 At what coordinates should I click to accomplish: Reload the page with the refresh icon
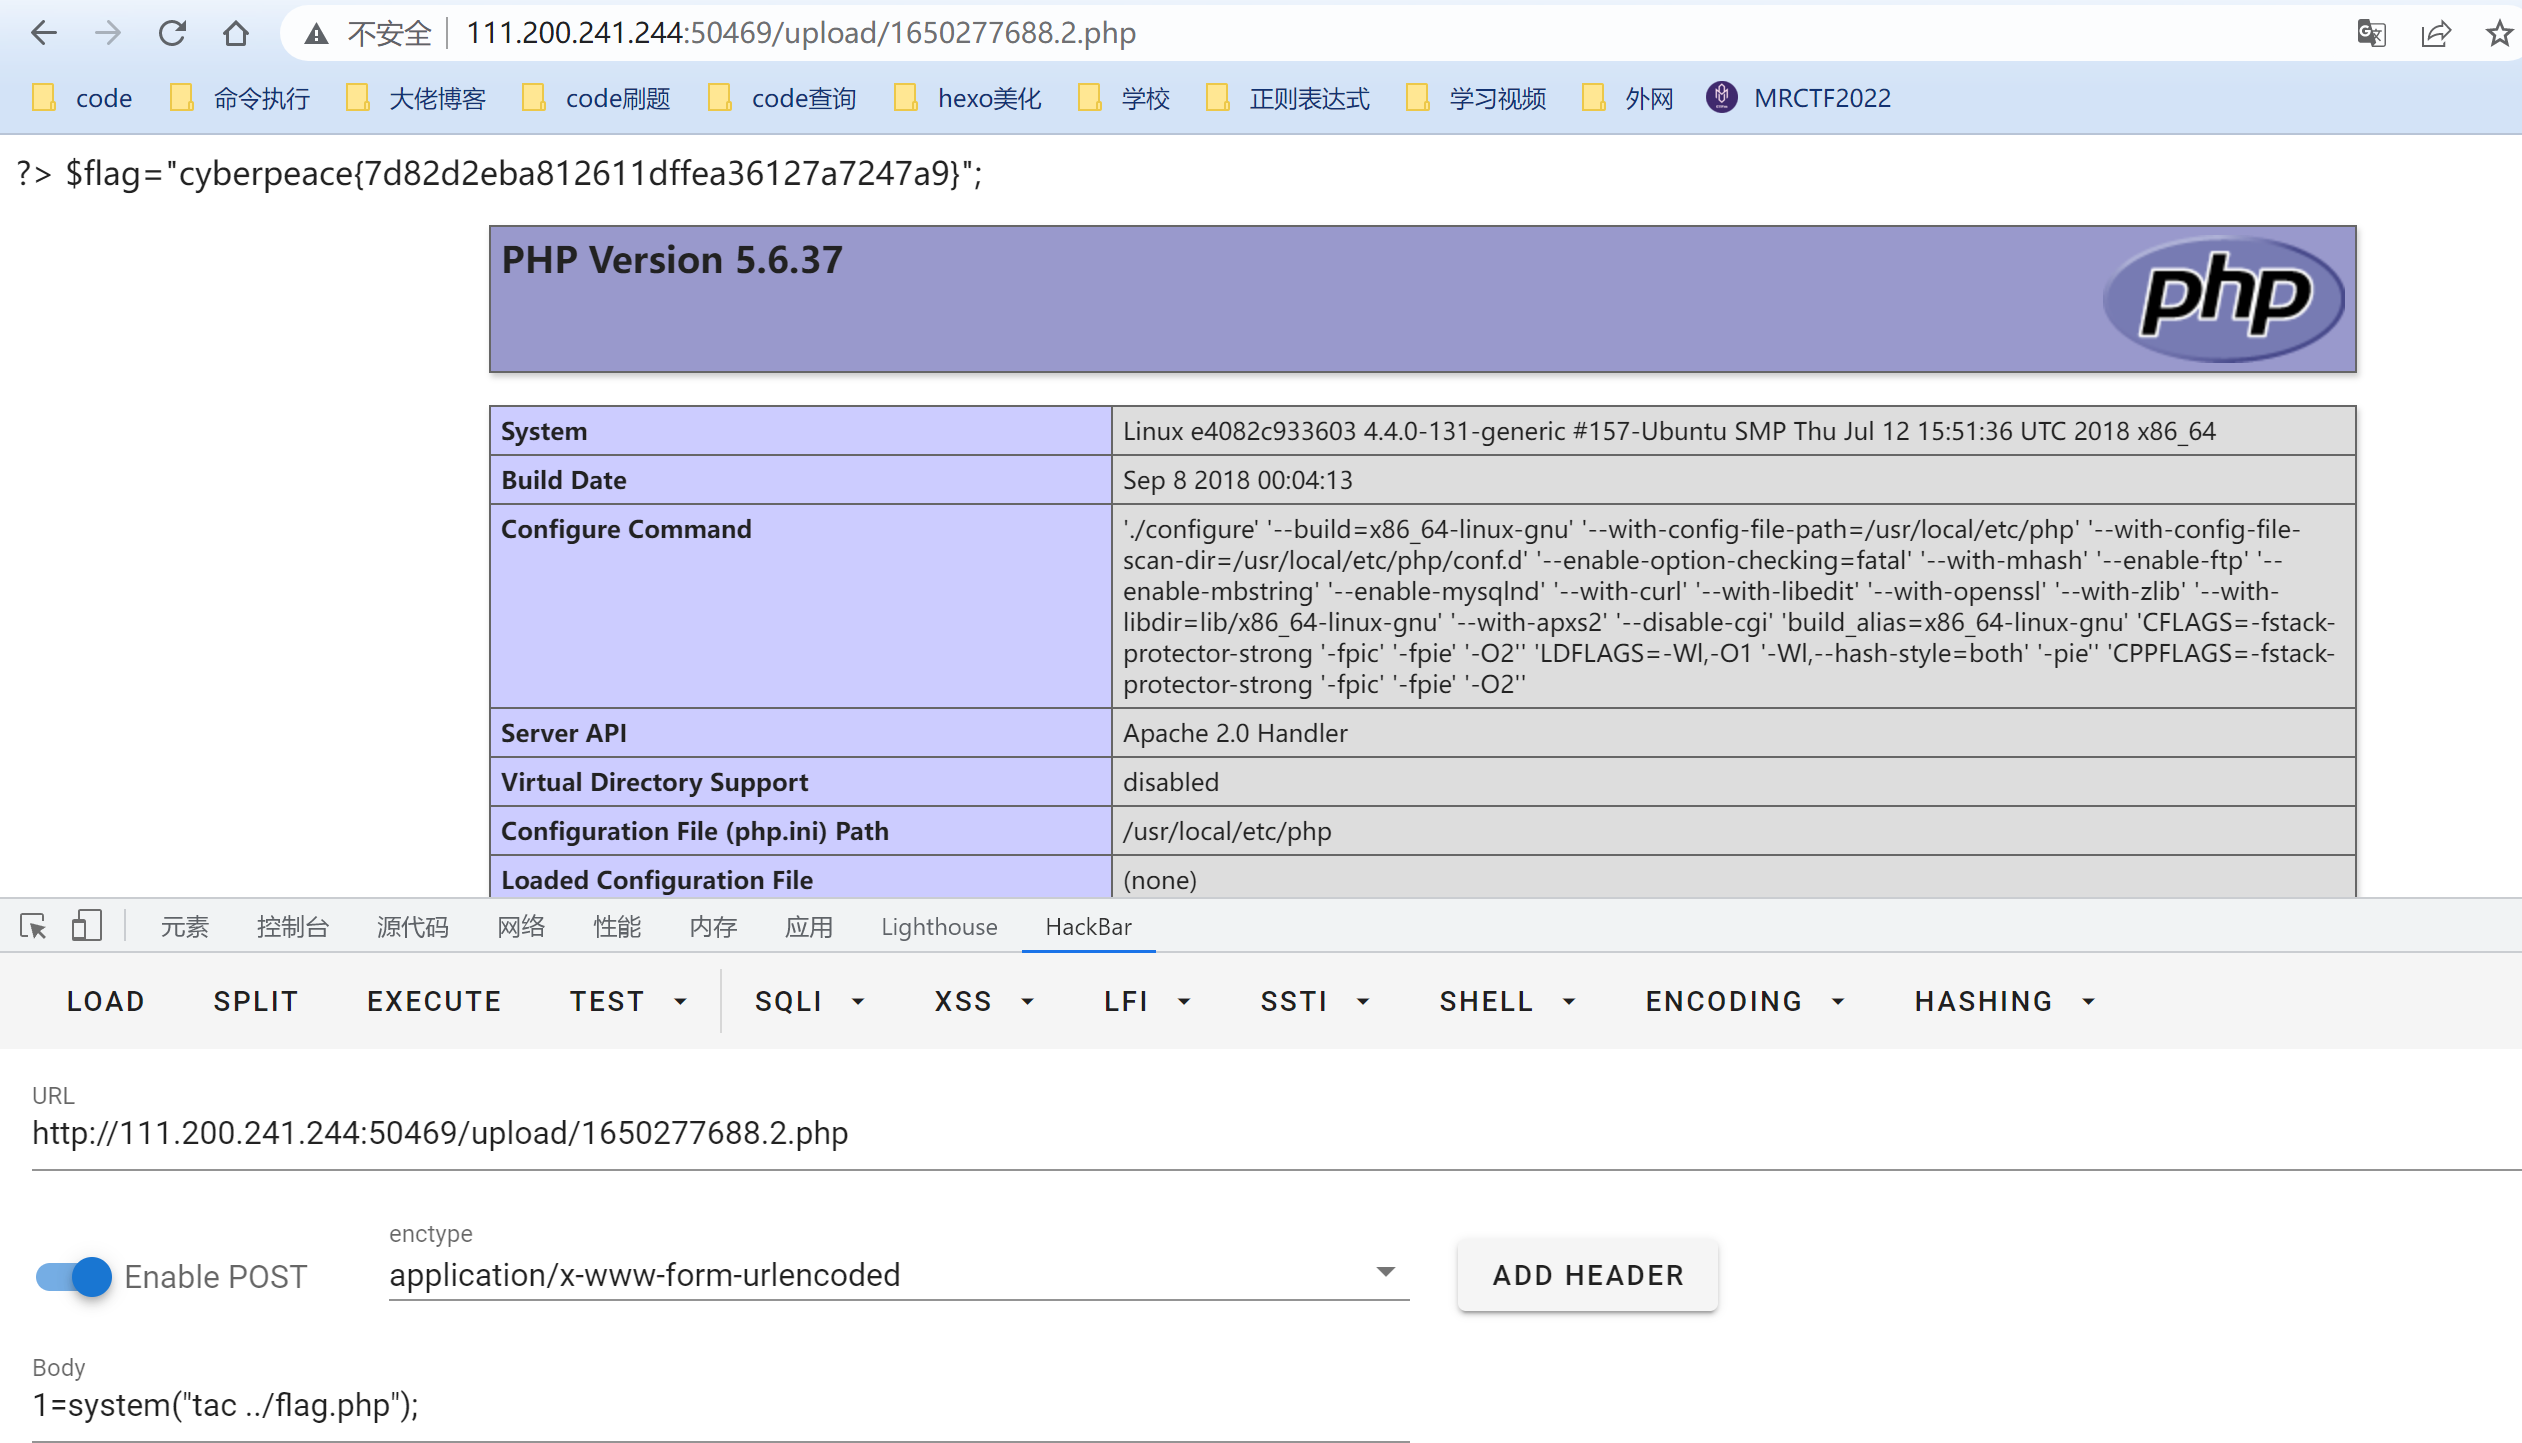coord(172,33)
